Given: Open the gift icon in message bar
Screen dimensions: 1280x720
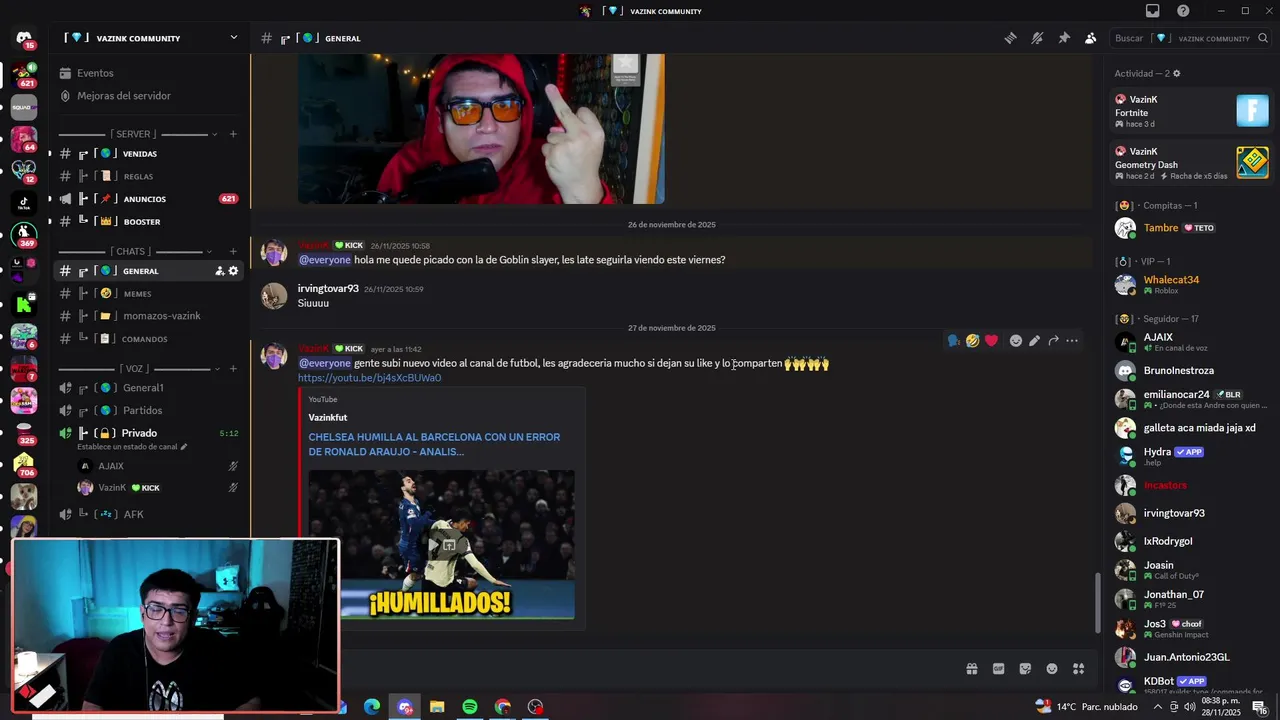Looking at the screenshot, I should (x=971, y=669).
